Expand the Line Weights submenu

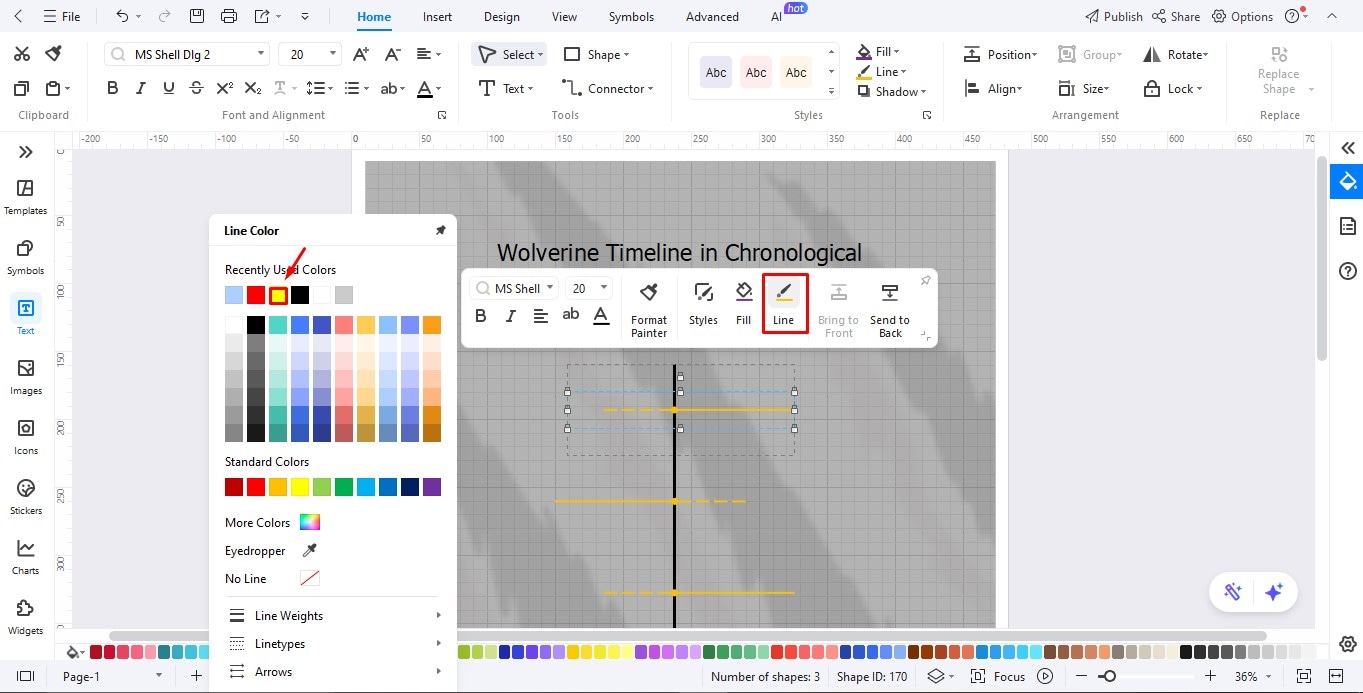[x=334, y=616]
